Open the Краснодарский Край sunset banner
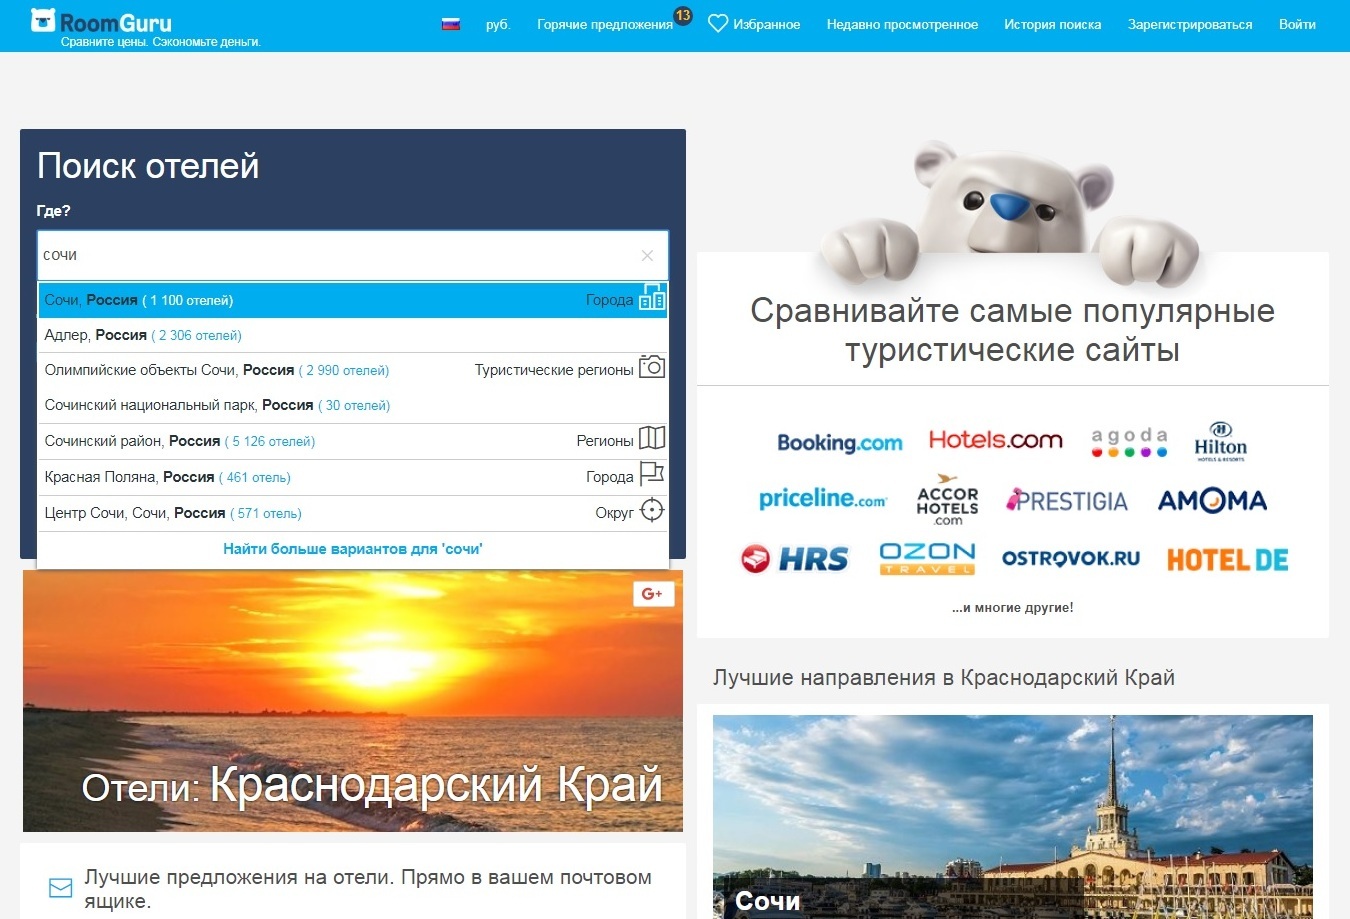 click(353, 701)
